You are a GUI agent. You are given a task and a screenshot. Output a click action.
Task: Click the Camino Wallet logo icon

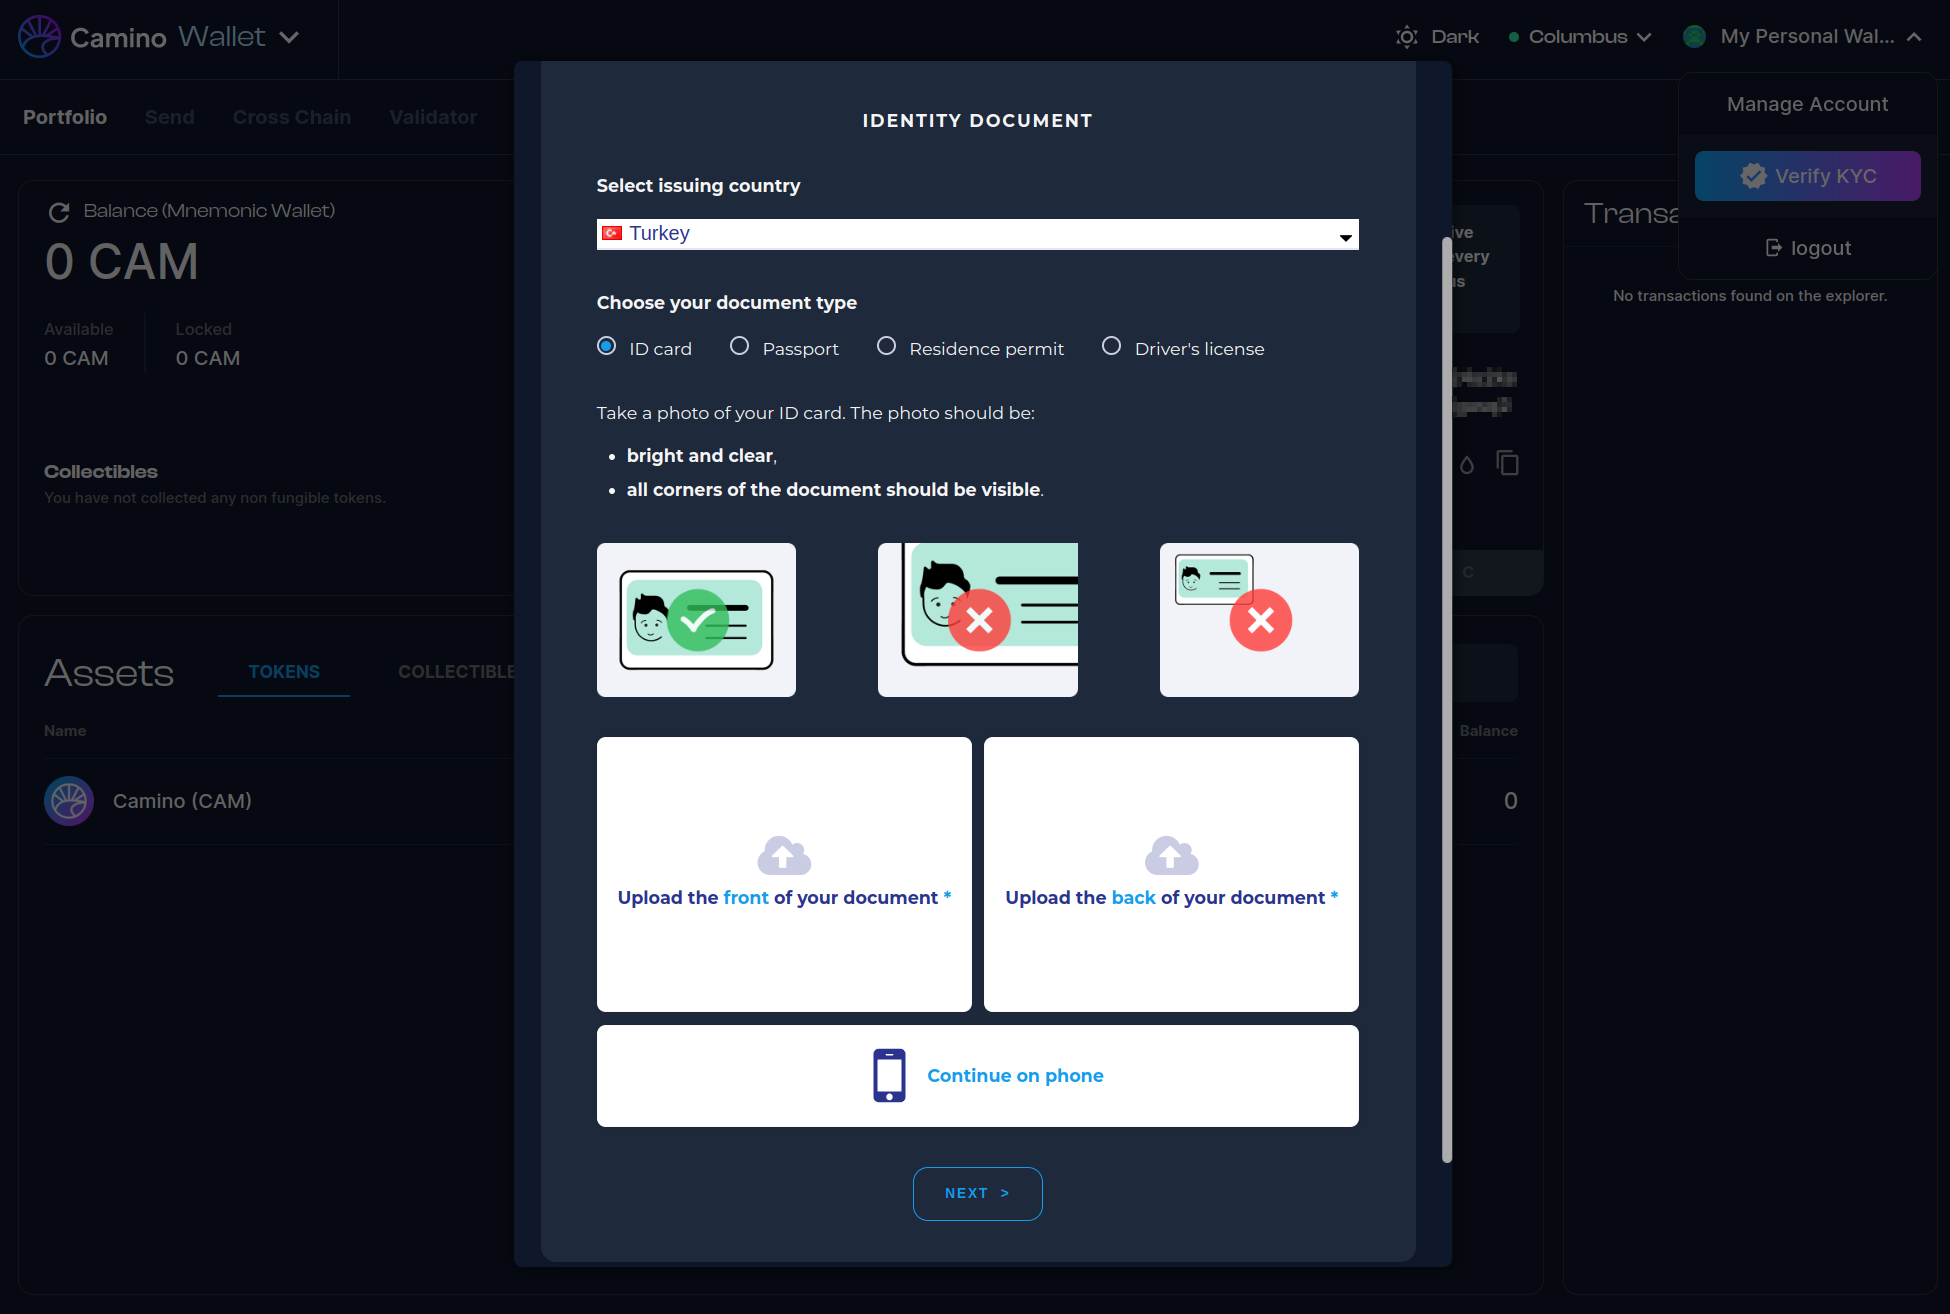click(40, 37)
